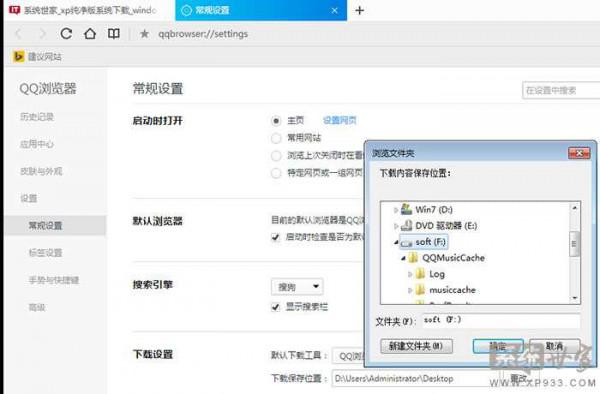Click folder tree scrollbar down arrow
The height and width of the screenshot is (394, 600).
click(x=574, y=298)
